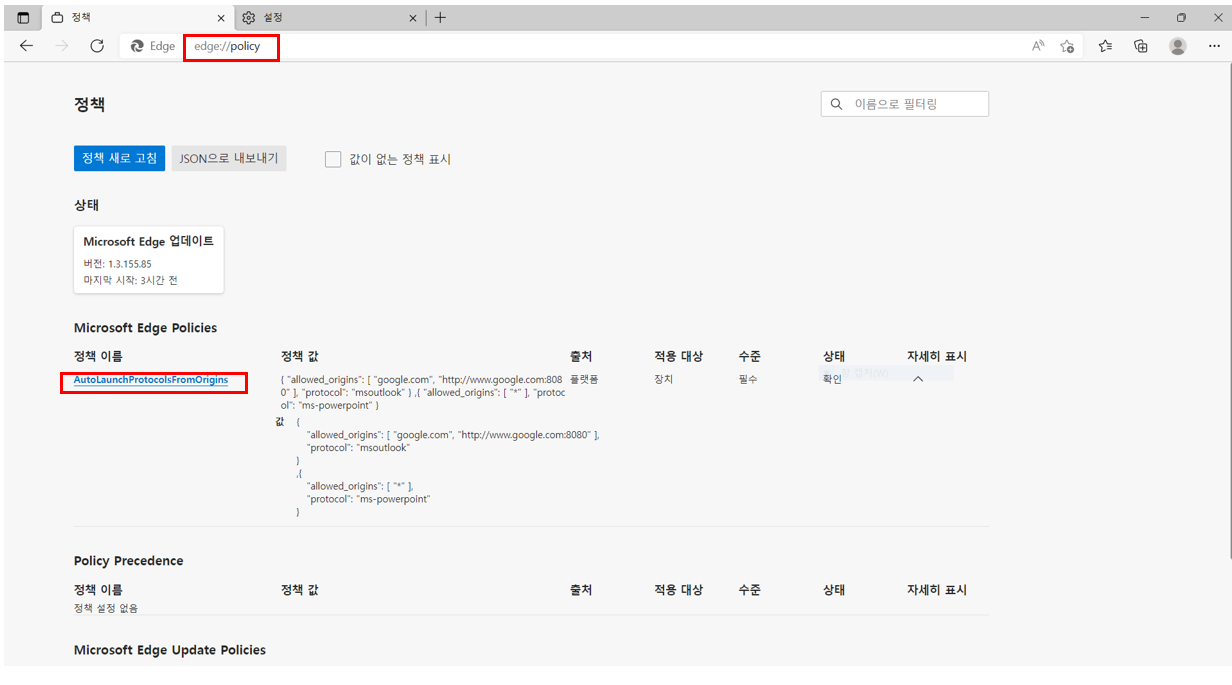Click the 마지막 시작: 3시간 전 text
Image resolution: width=1232 pixels, height=685 pixels.
pos(131,280)
